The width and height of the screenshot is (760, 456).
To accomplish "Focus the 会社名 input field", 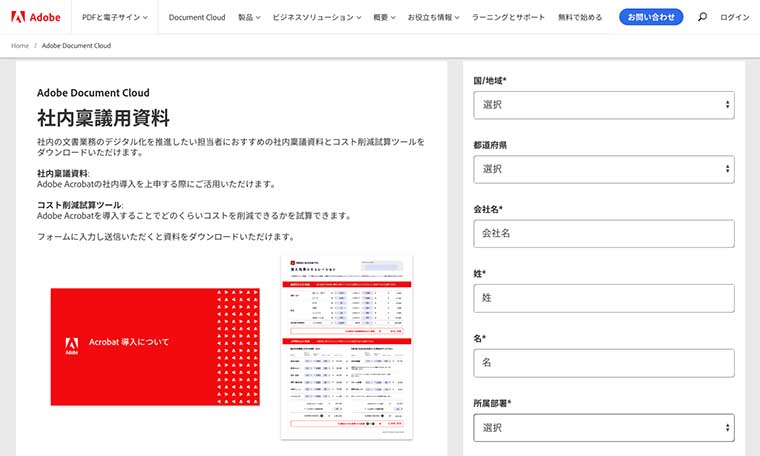I will tap(603, 234).
